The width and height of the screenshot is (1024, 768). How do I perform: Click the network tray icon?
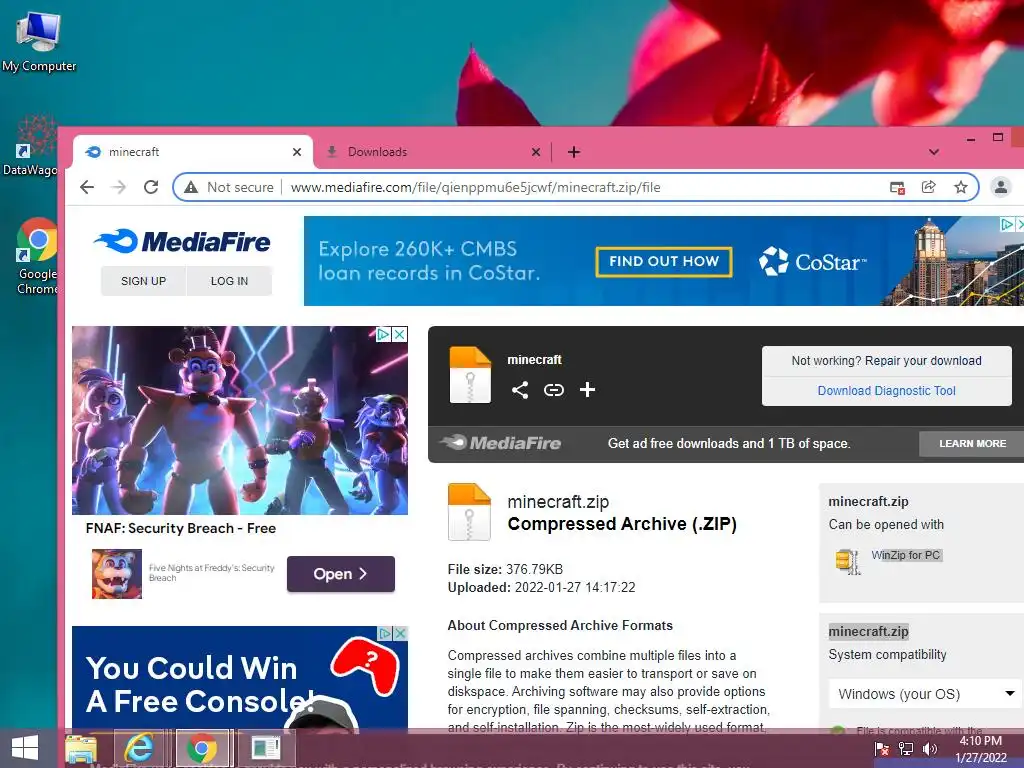(x=906, y=749)
